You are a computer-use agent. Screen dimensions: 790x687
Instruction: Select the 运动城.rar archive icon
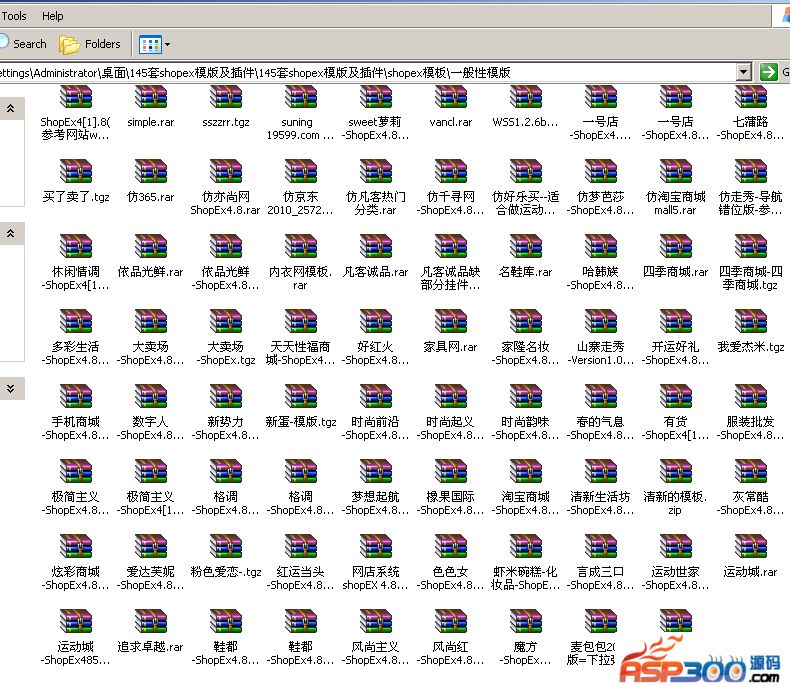(x=751, y=546)
